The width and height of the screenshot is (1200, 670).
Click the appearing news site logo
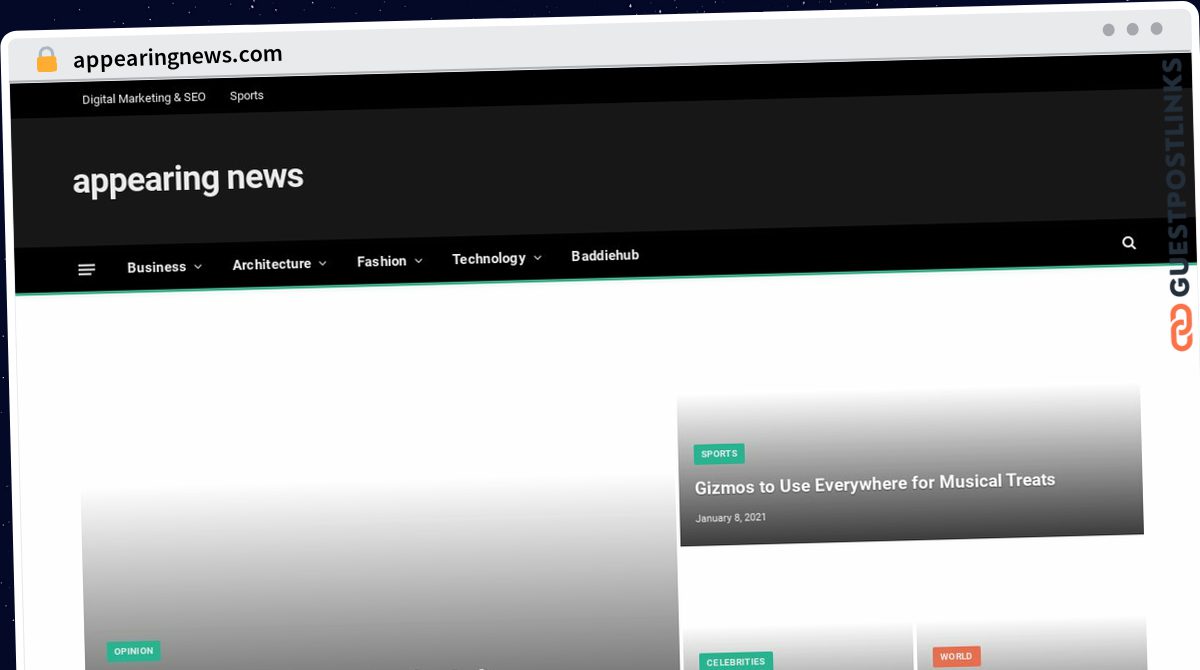click(x=188, y=179)
